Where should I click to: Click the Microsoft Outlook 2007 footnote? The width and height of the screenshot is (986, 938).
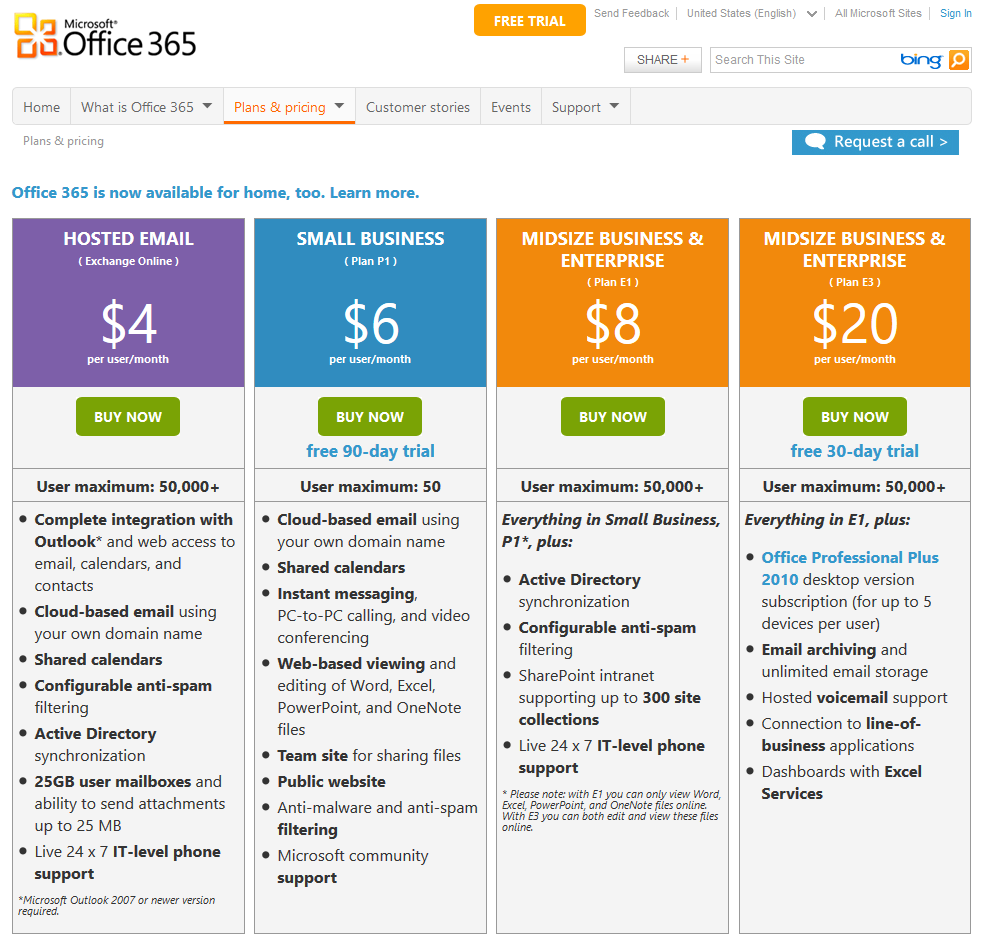pos(116,905)
